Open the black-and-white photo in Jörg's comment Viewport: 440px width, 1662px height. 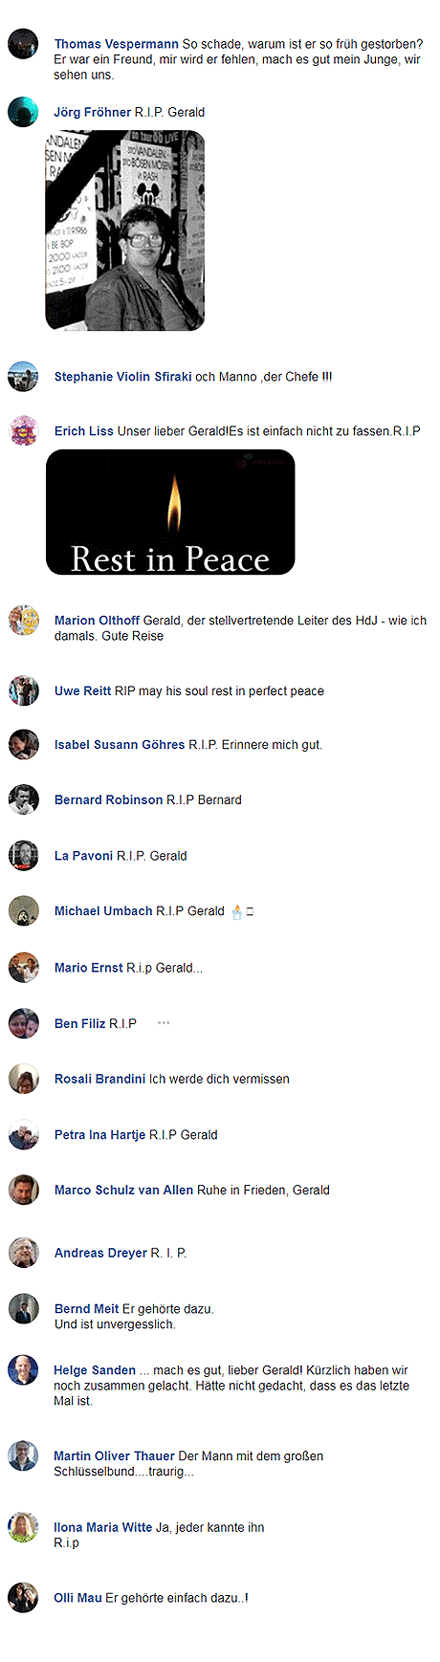125,231
